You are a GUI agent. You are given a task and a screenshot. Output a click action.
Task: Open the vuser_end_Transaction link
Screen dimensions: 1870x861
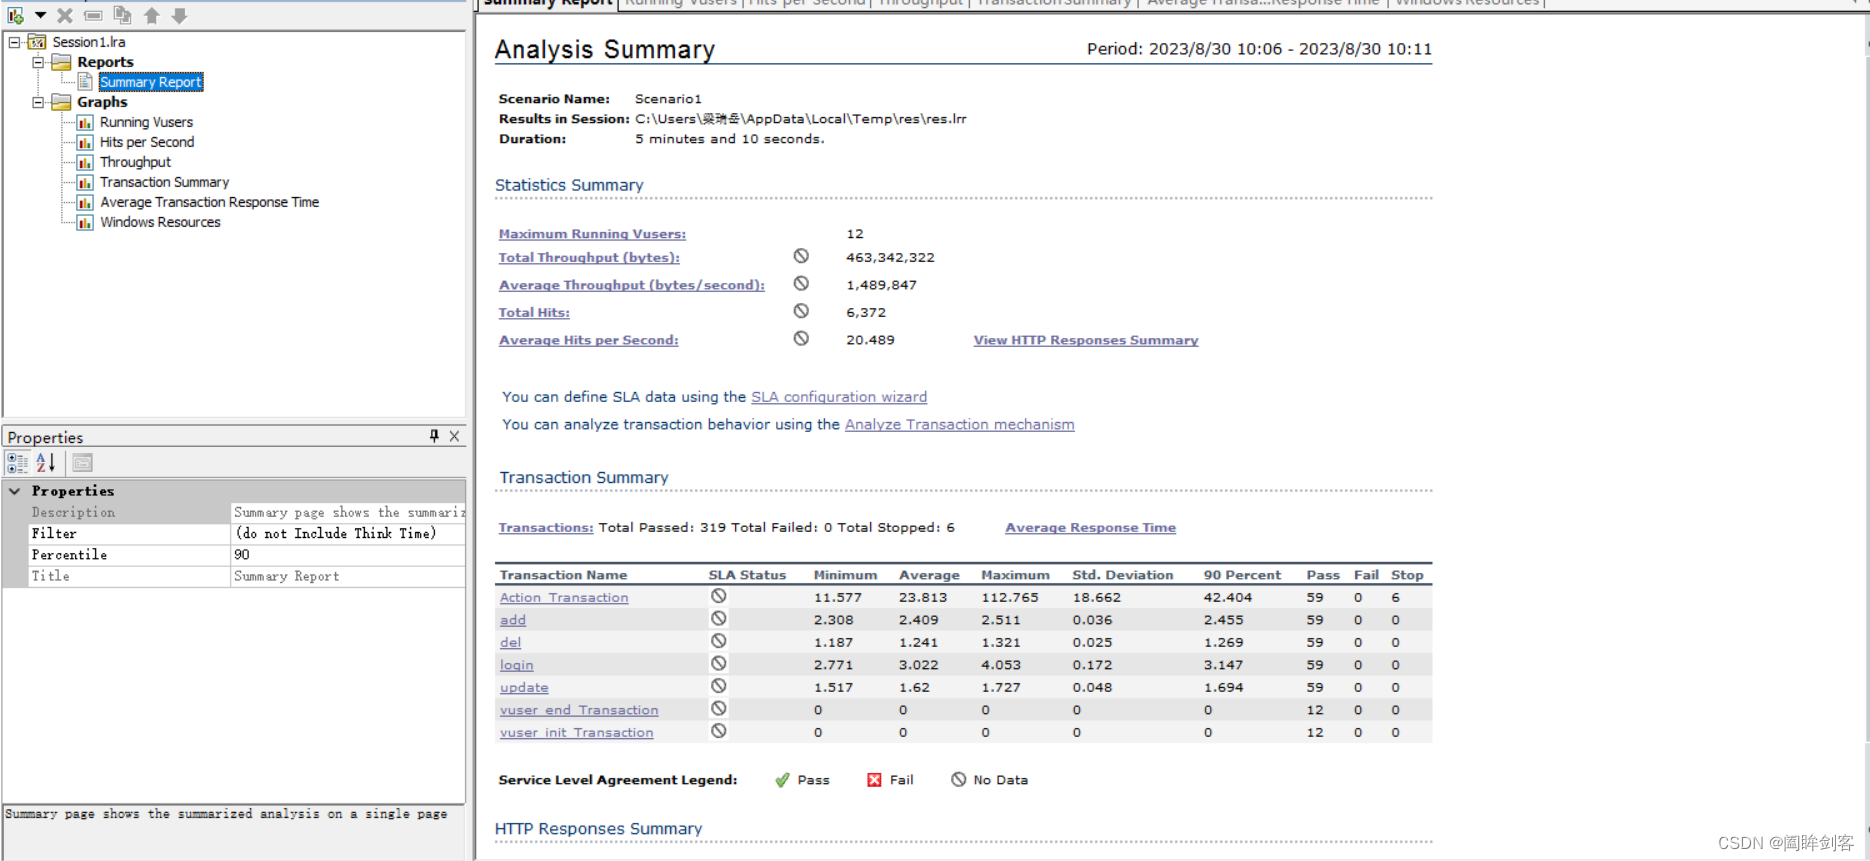(579, 711)
